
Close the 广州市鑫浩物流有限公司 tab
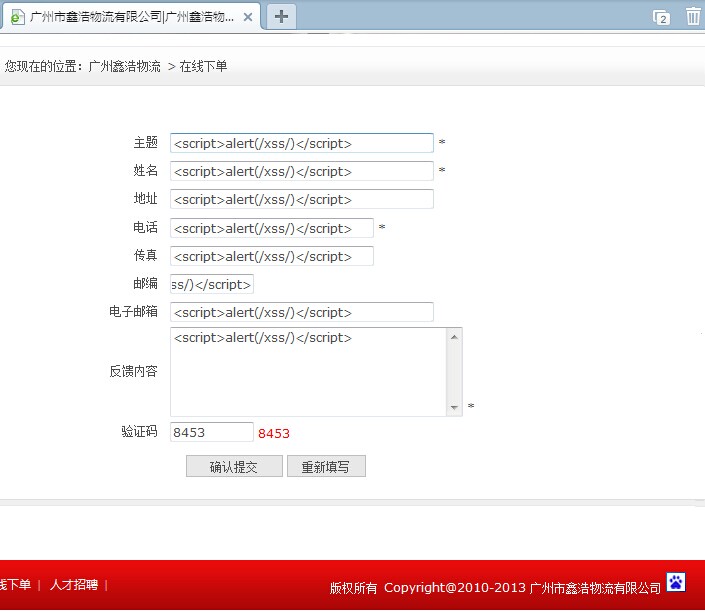coord(248,17)
